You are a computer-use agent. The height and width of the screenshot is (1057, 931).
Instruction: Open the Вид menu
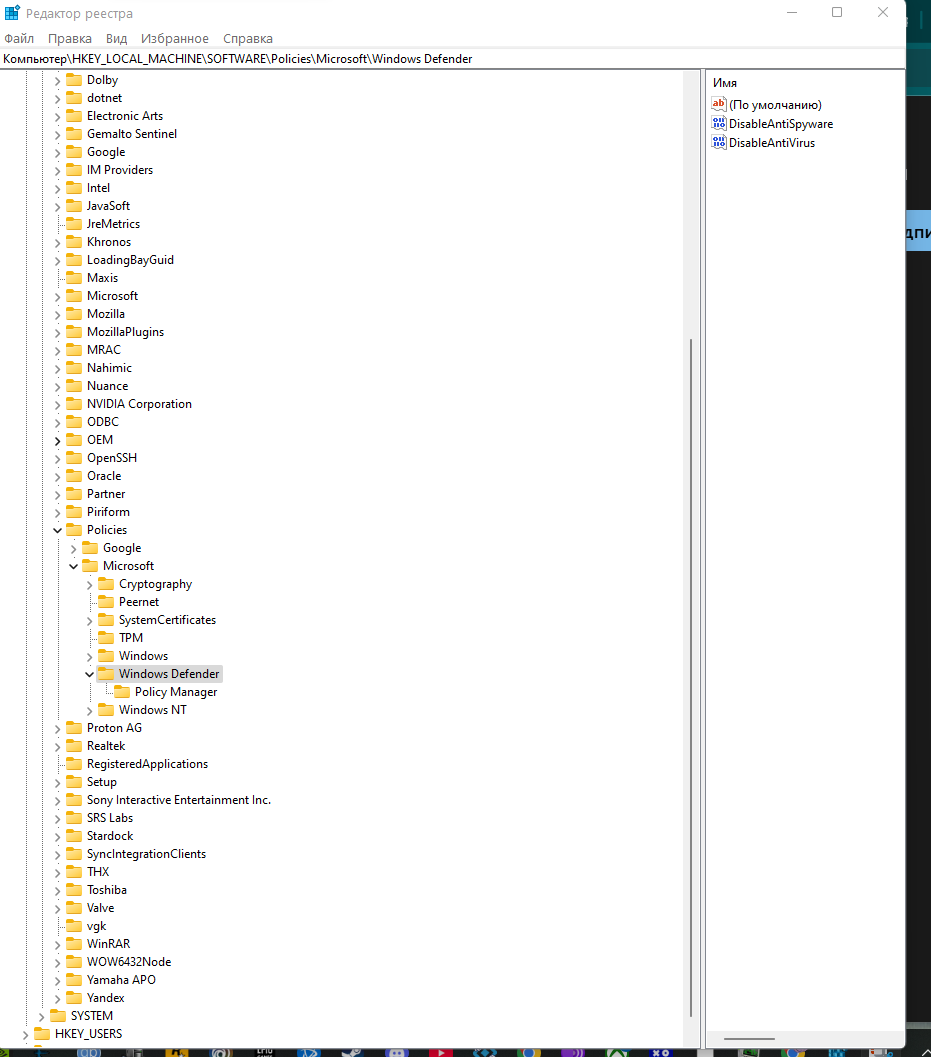117,38
